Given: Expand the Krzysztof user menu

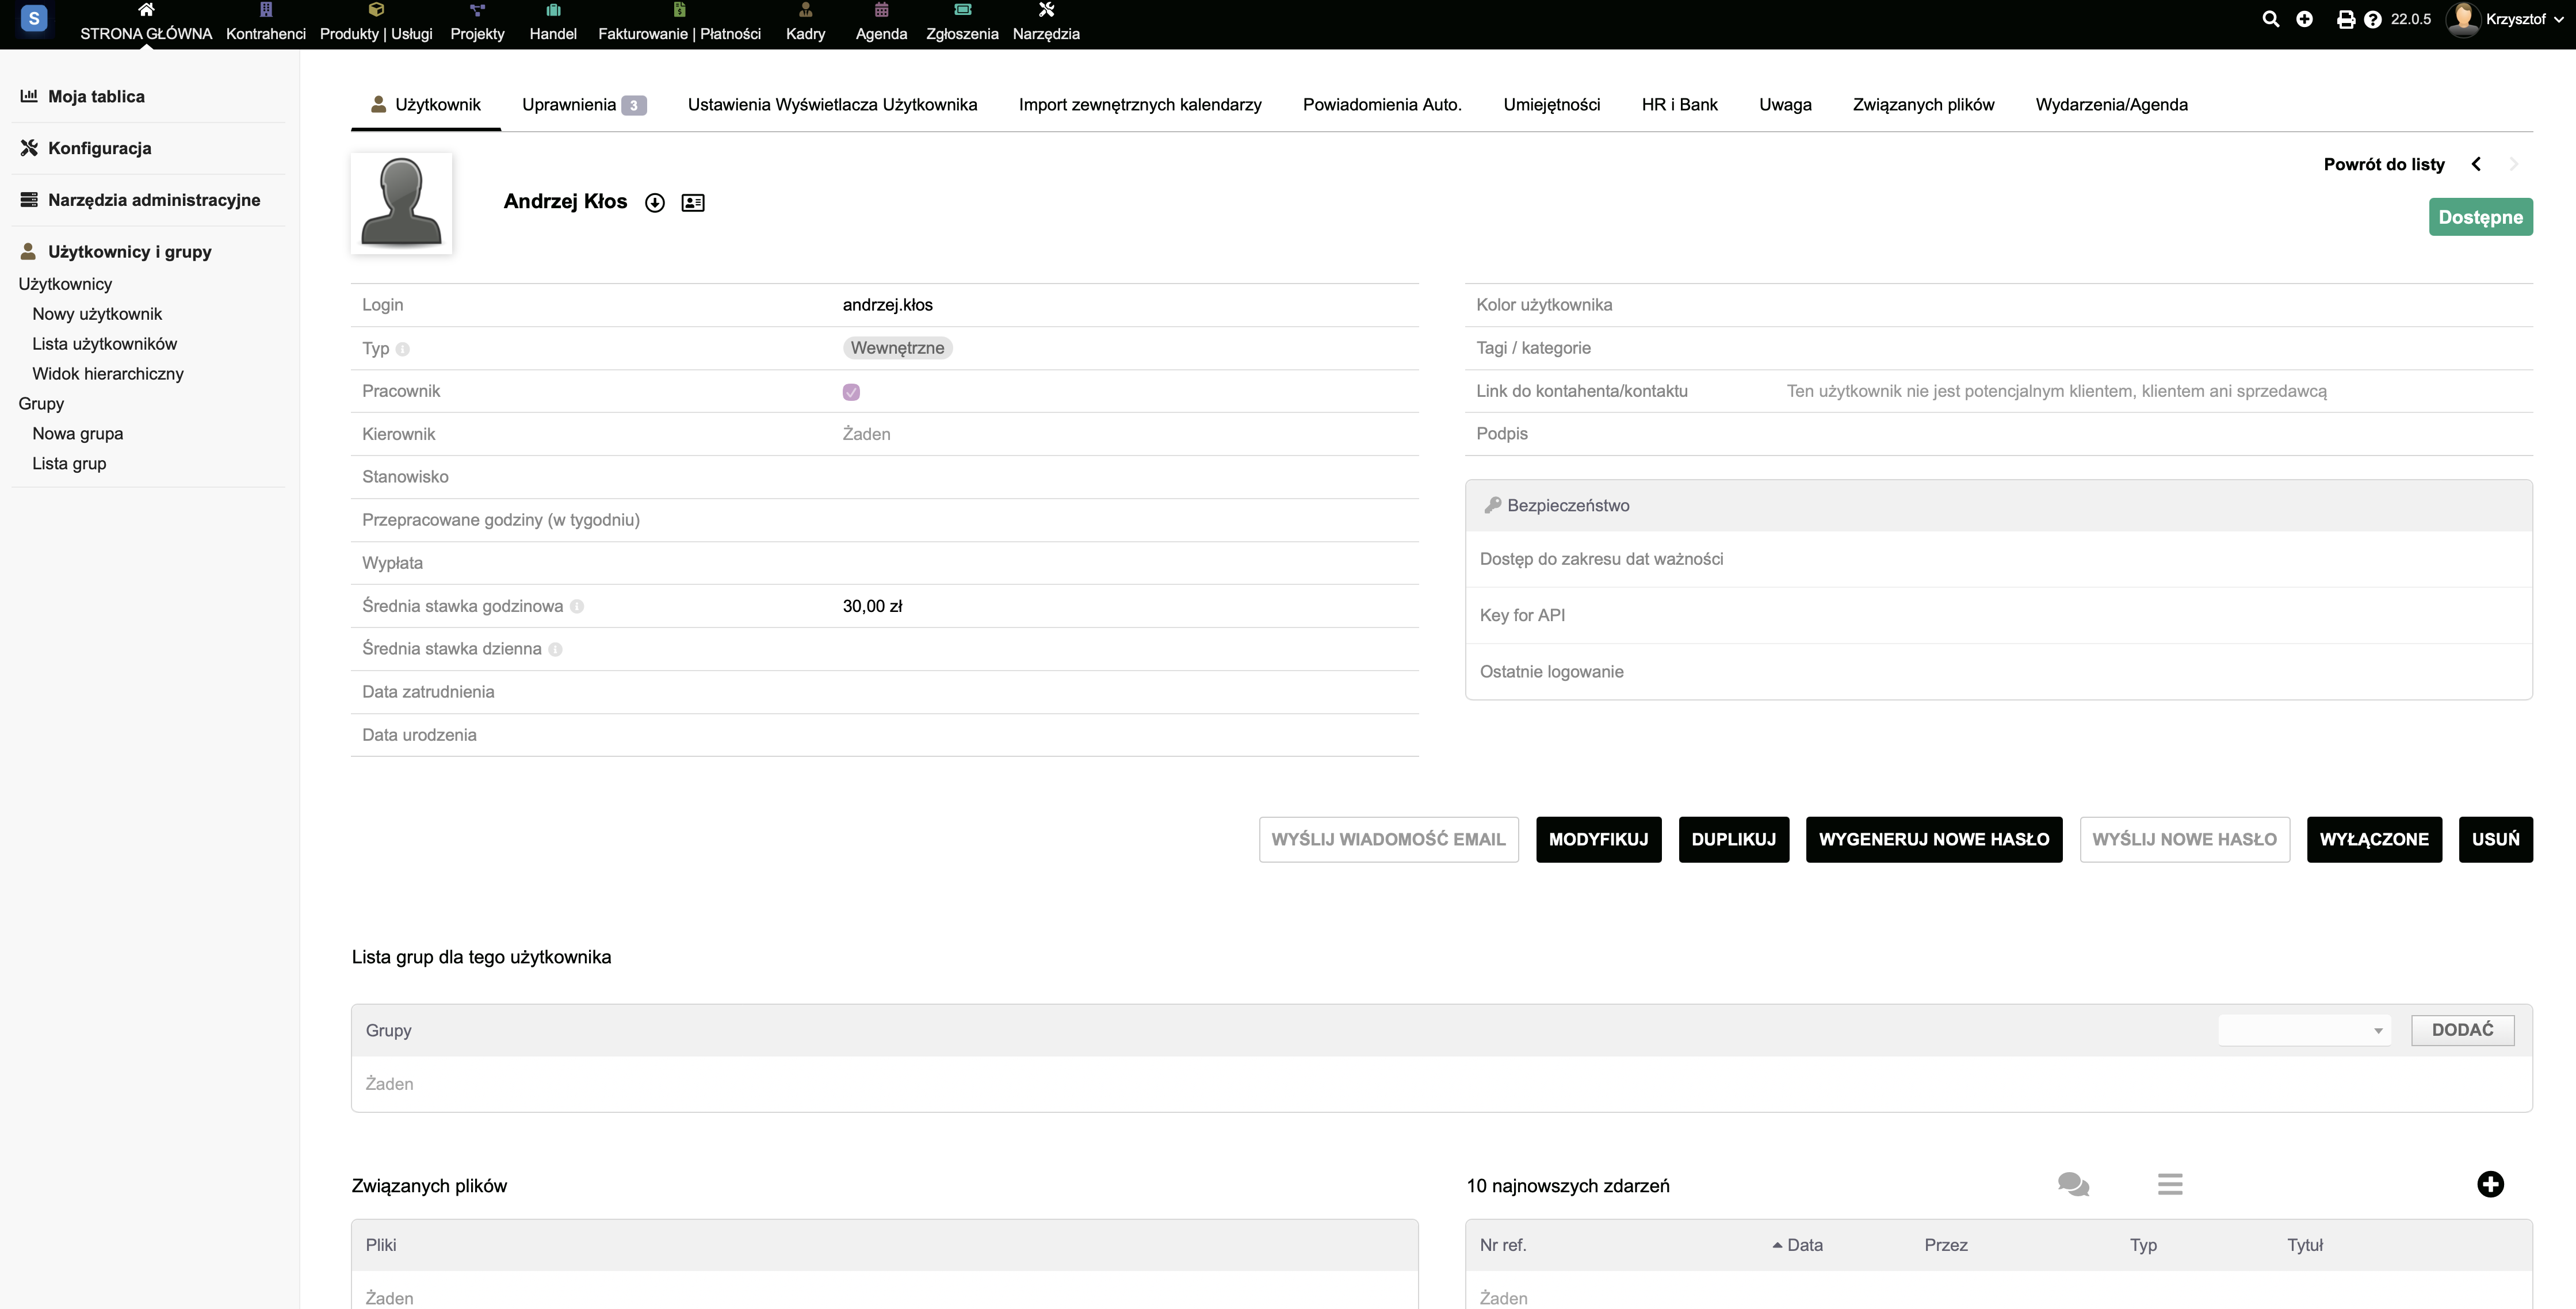Looking at the screenshot, I should point(2505,19).
